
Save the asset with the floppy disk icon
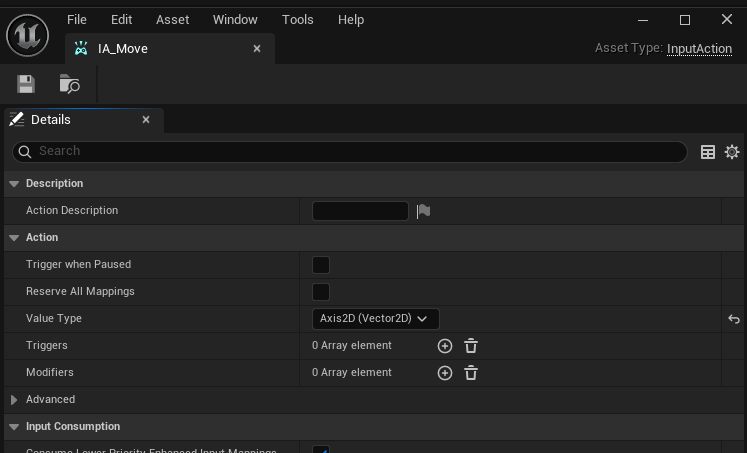pyautogui.click(x=26, y=84)
